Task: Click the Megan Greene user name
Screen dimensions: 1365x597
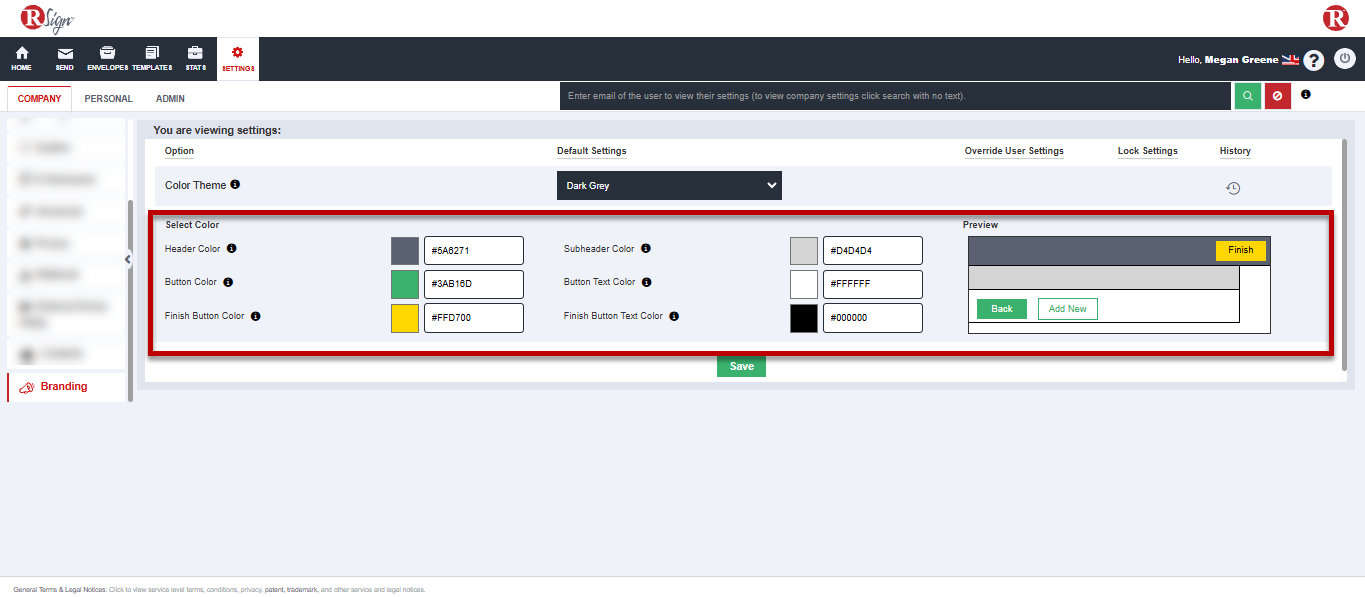Action: (1241, 60)
